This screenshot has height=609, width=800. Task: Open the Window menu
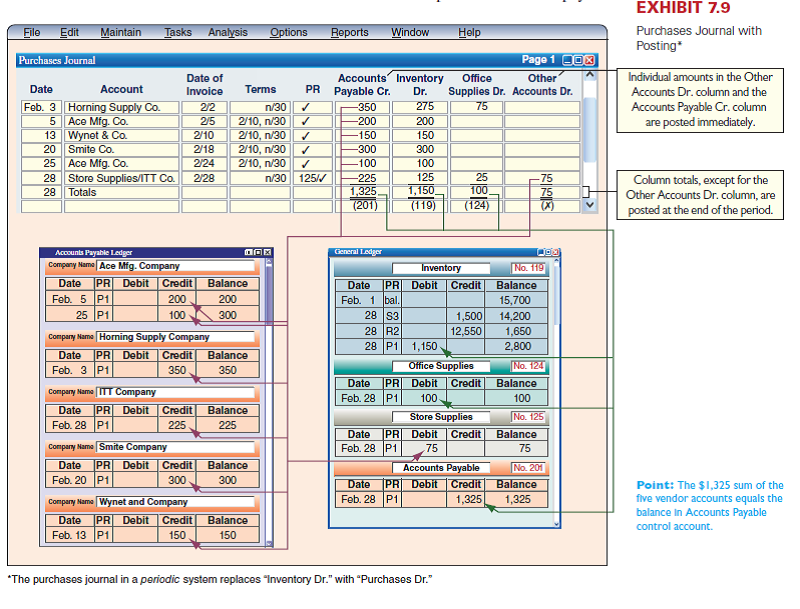410,32
